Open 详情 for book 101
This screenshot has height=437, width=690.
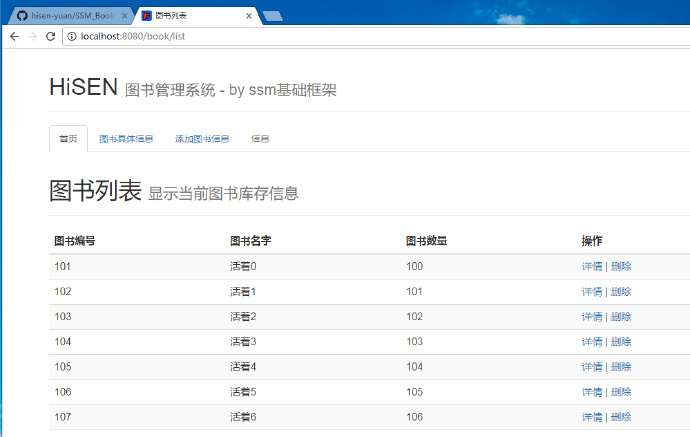coord(592,266)
